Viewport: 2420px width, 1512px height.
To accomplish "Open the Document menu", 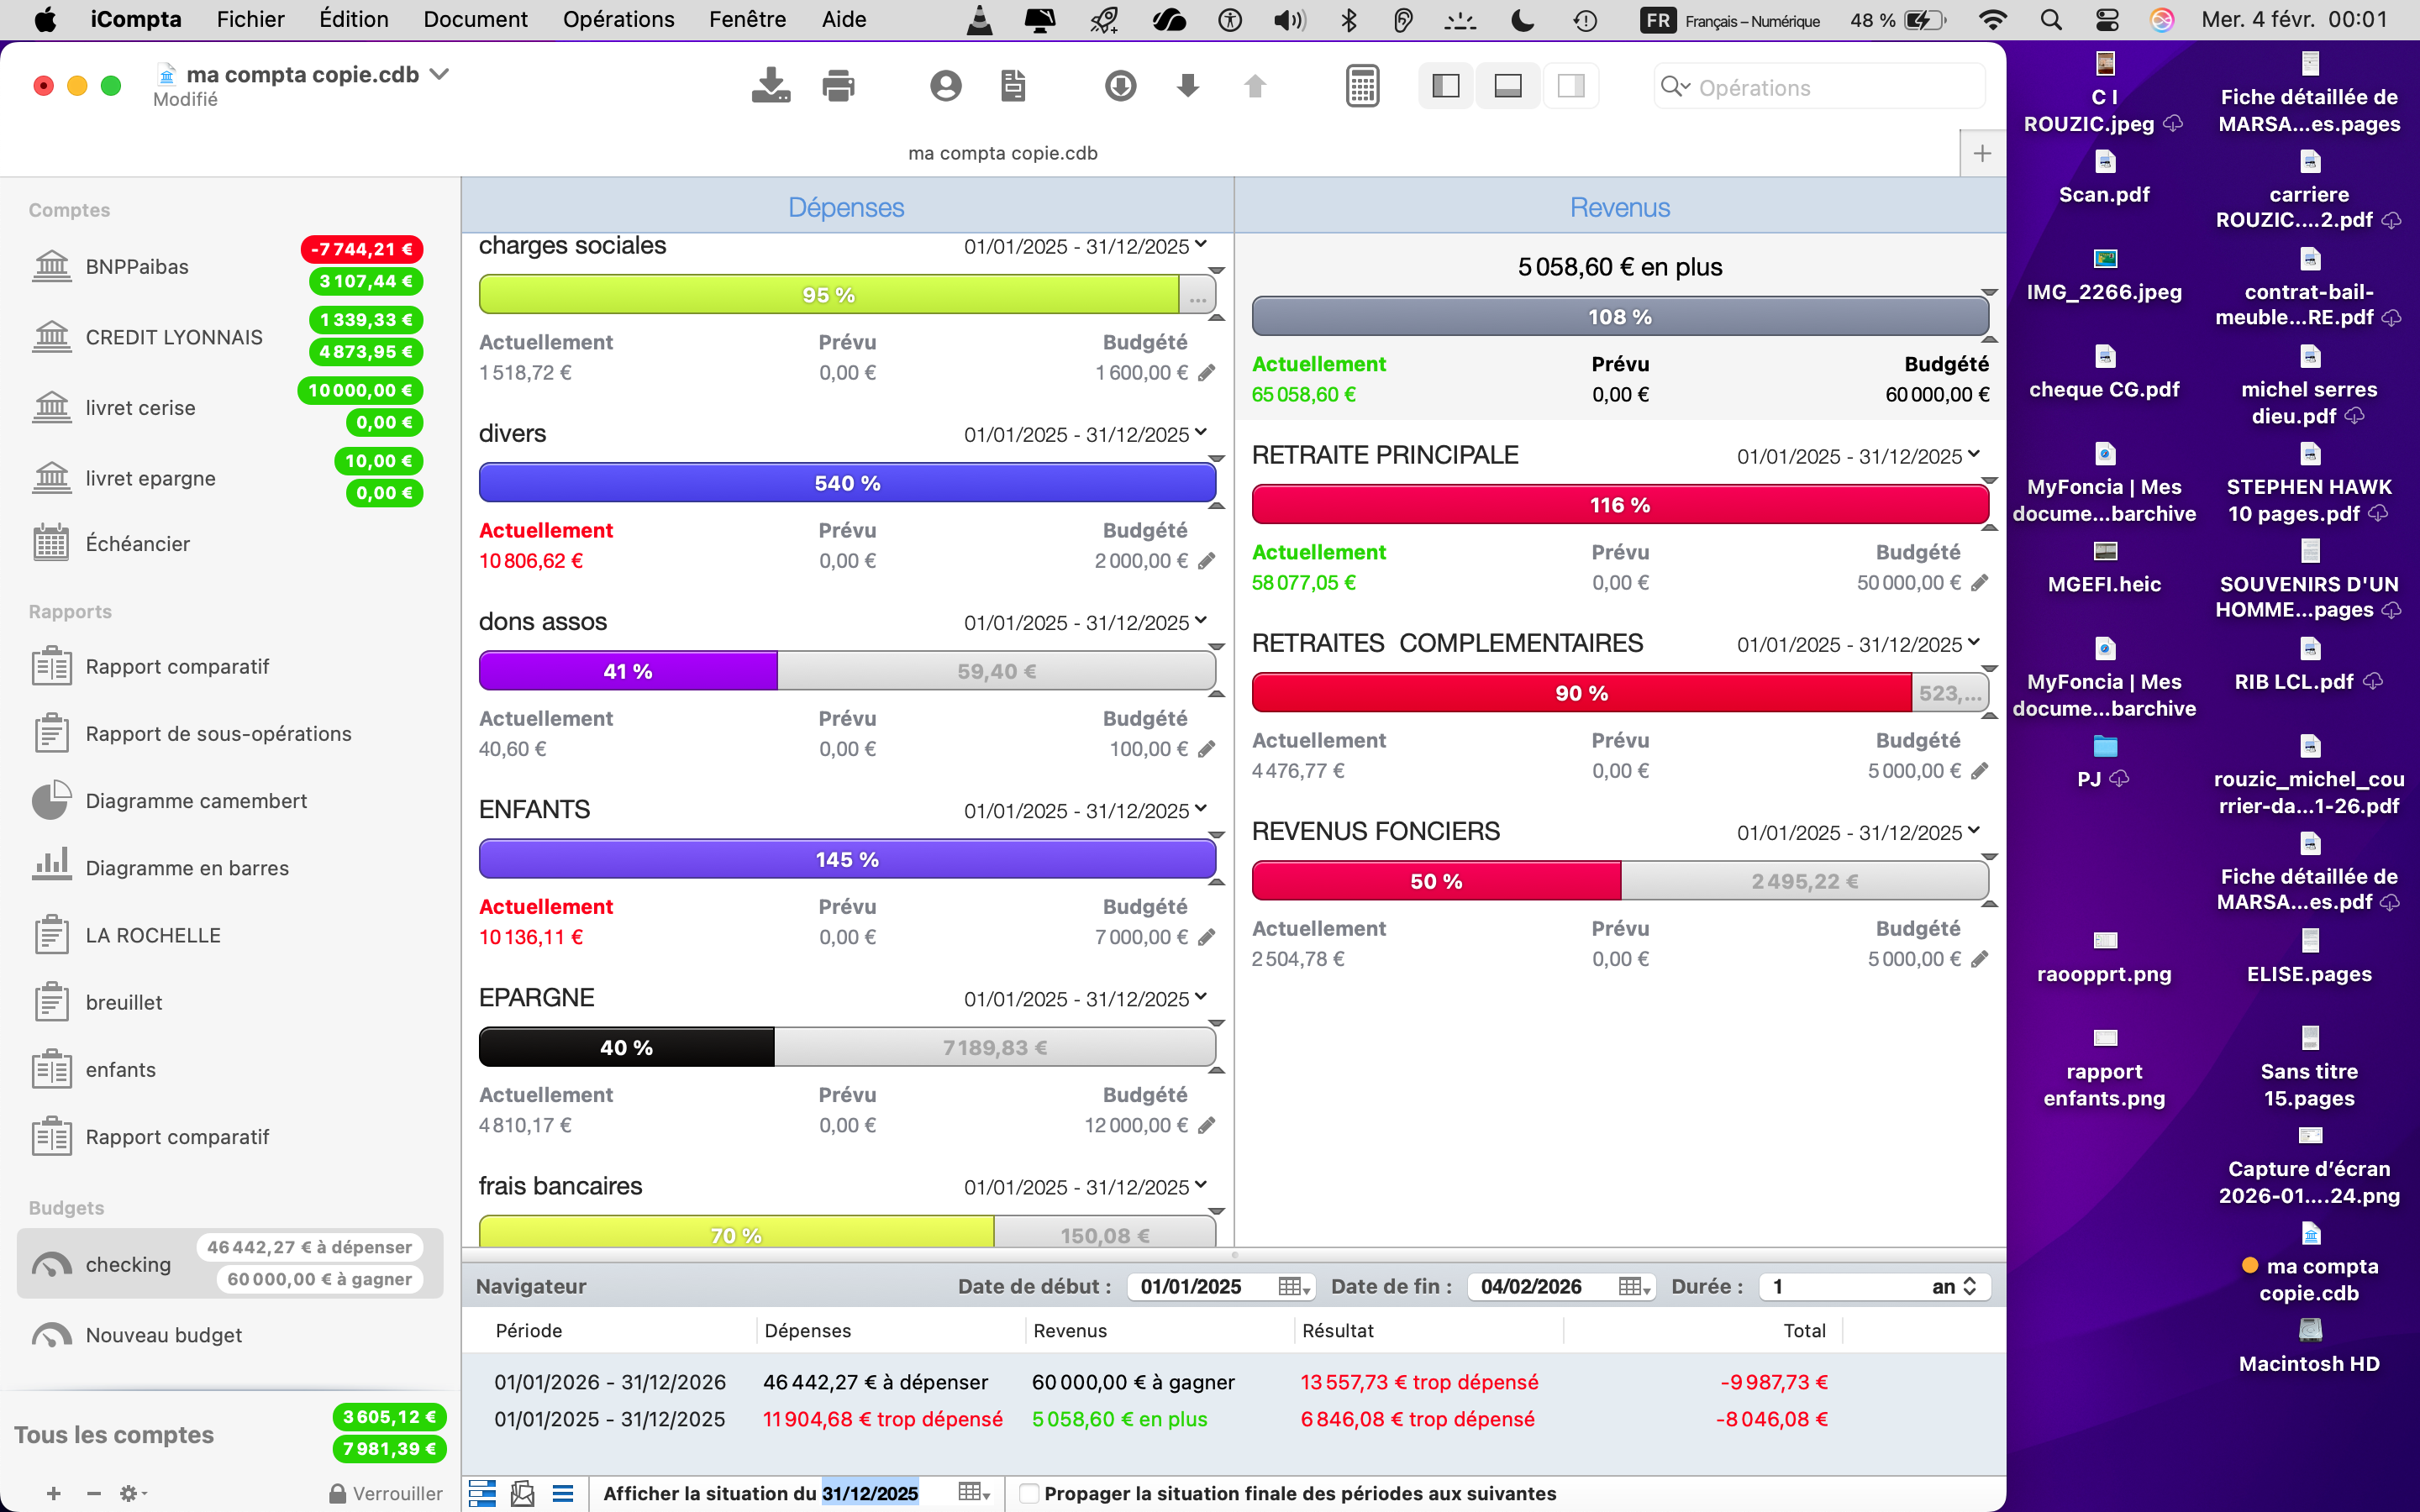I will (x=475, y=19).
